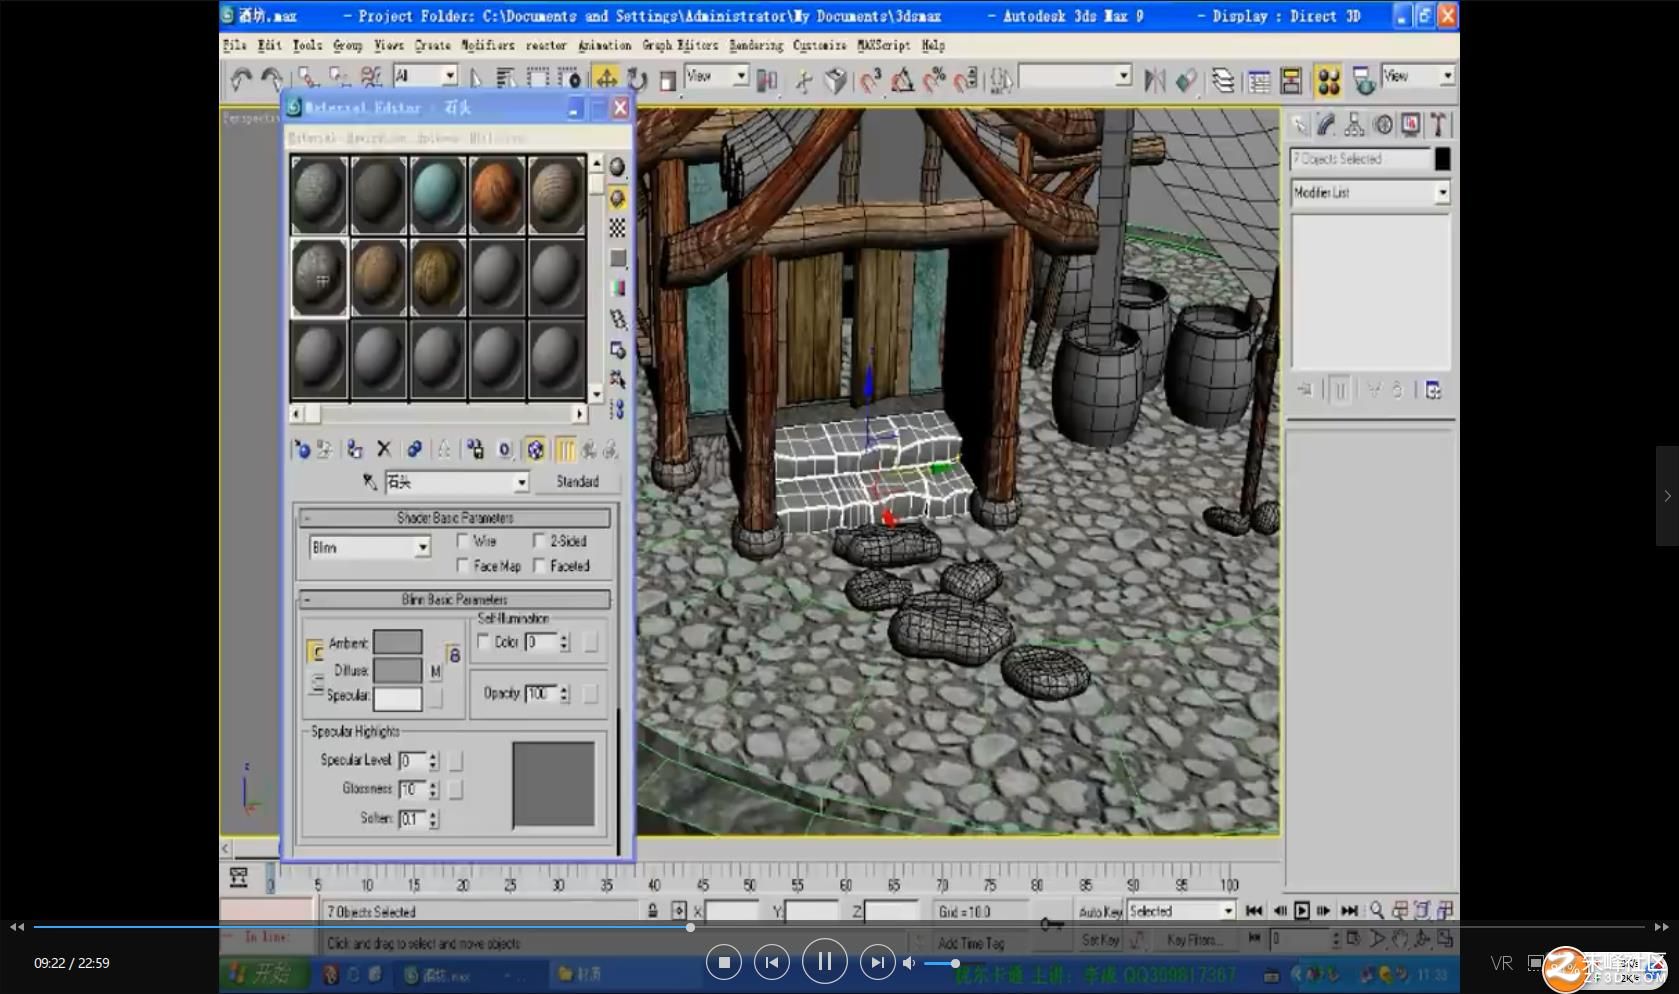
Task: Pause the video with center button
Action: tap(824, 962)
